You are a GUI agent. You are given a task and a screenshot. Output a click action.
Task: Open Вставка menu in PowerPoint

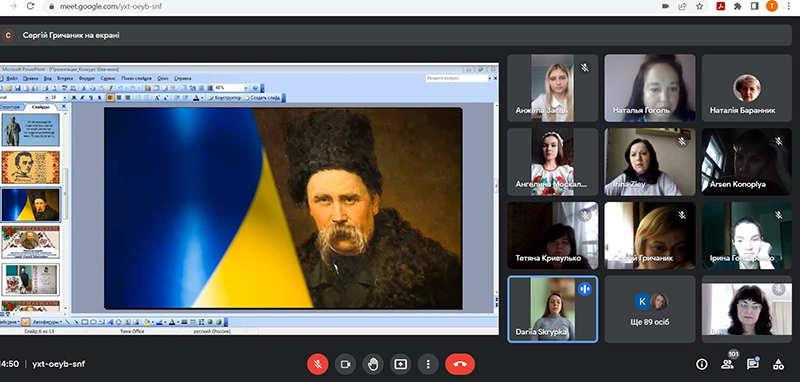pyautogui.click(x=65, y=79)
